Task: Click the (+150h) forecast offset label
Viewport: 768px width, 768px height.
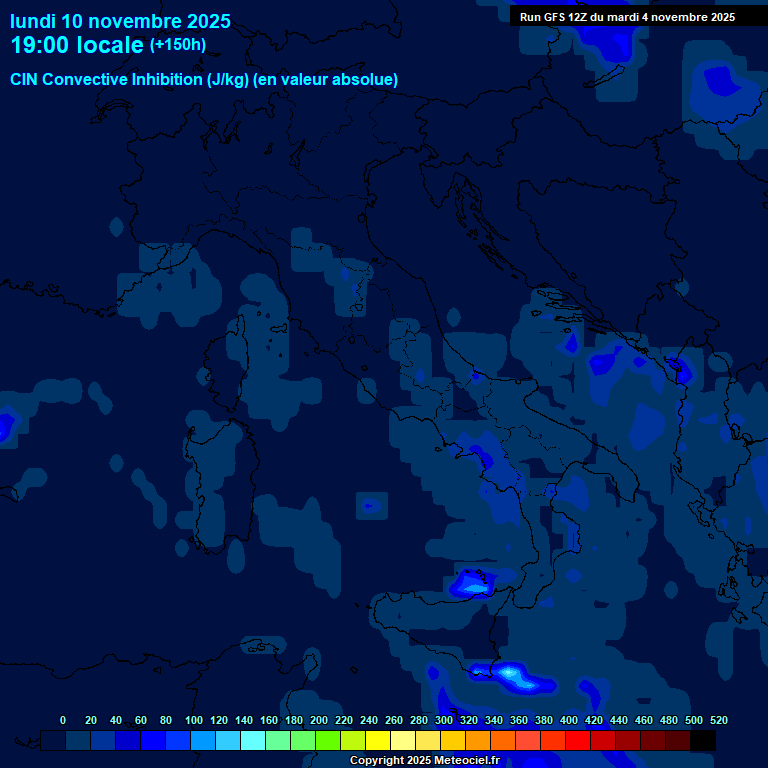Action: click(x=178, y=45)
